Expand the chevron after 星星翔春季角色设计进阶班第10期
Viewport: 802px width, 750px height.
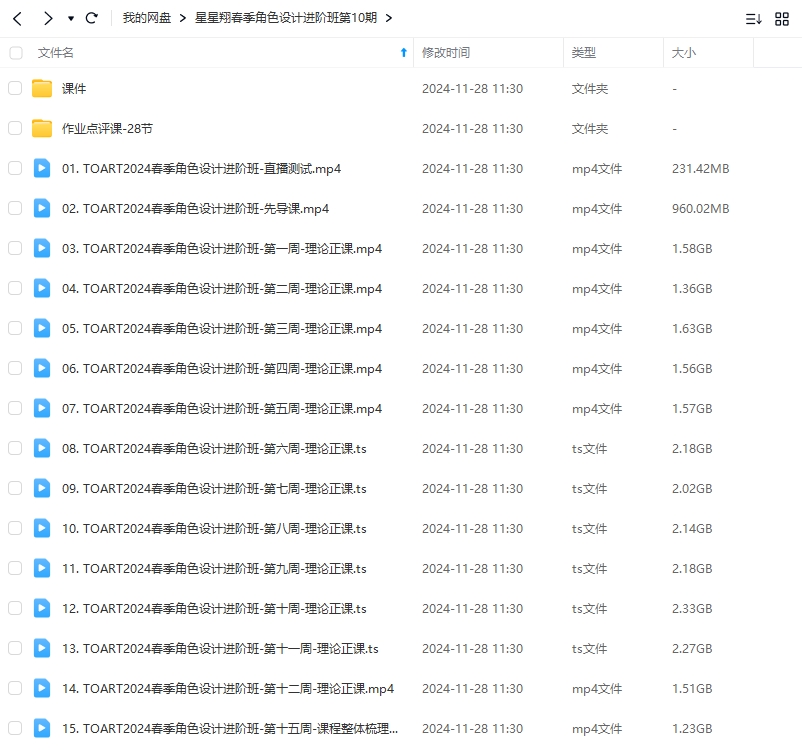pyautogui.click(x=388, y=18)
